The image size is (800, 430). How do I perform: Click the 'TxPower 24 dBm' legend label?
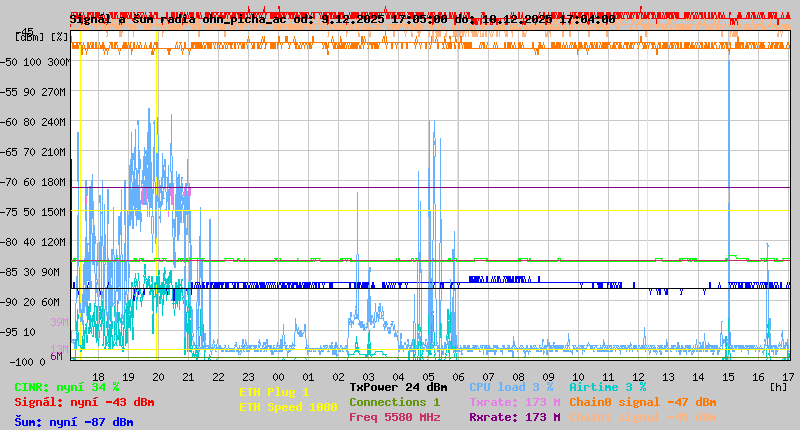(x=398, y=387)
